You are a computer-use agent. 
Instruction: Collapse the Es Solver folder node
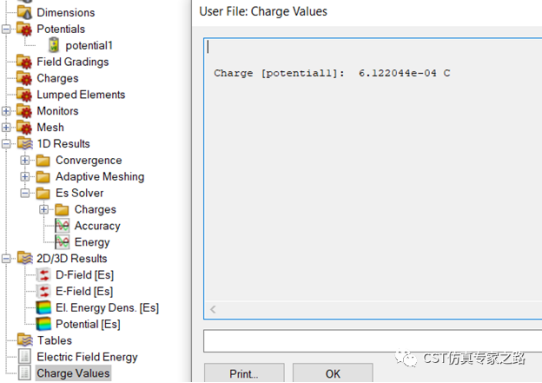click(25, 193)
